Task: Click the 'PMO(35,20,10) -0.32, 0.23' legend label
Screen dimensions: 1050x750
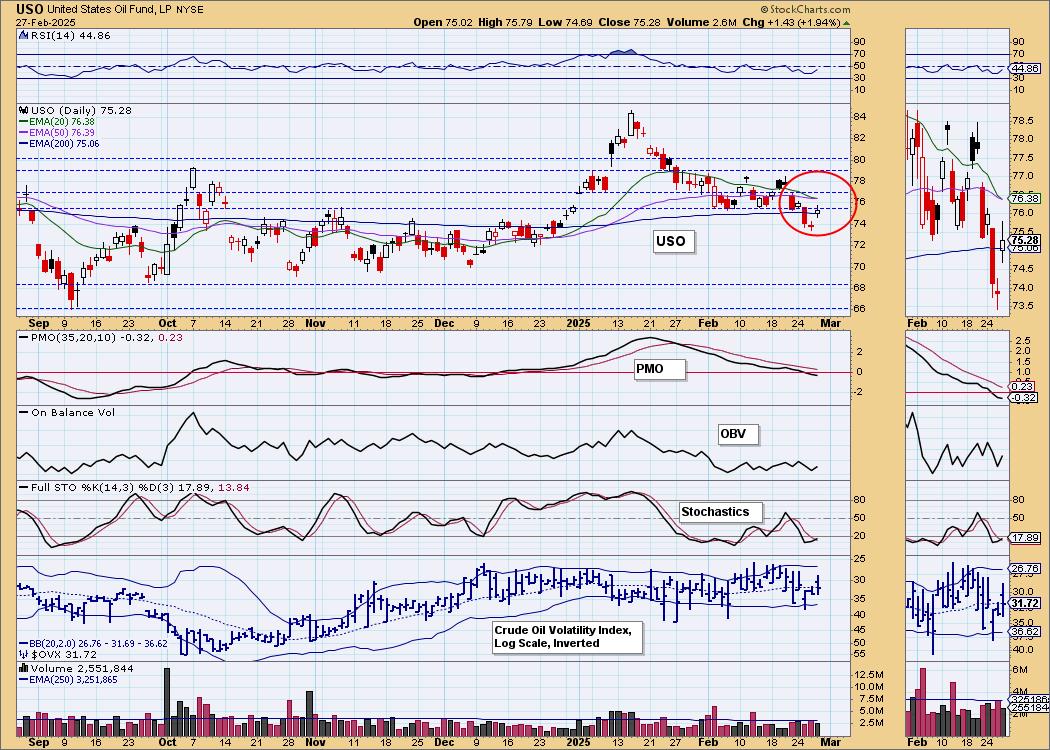Action: click(106, 338)
